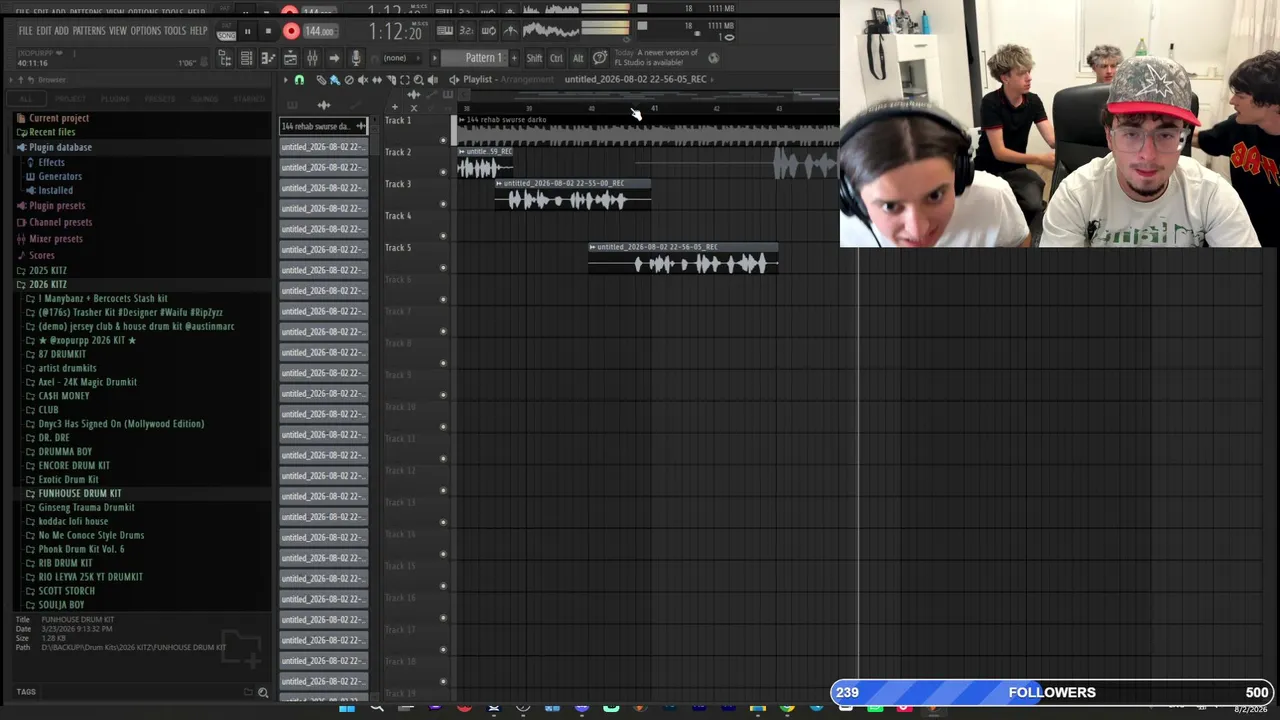Select the Draw pencil tool in Playlist
The height and width of the screenshot is (720, 1280).
(321, 80)
